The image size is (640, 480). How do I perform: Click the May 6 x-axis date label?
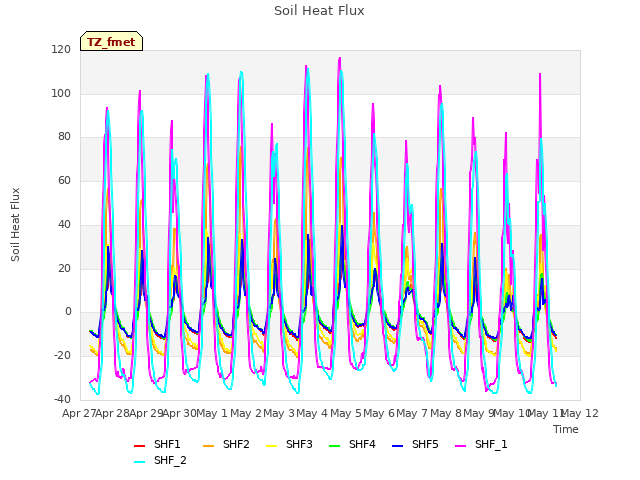[379, 413]
